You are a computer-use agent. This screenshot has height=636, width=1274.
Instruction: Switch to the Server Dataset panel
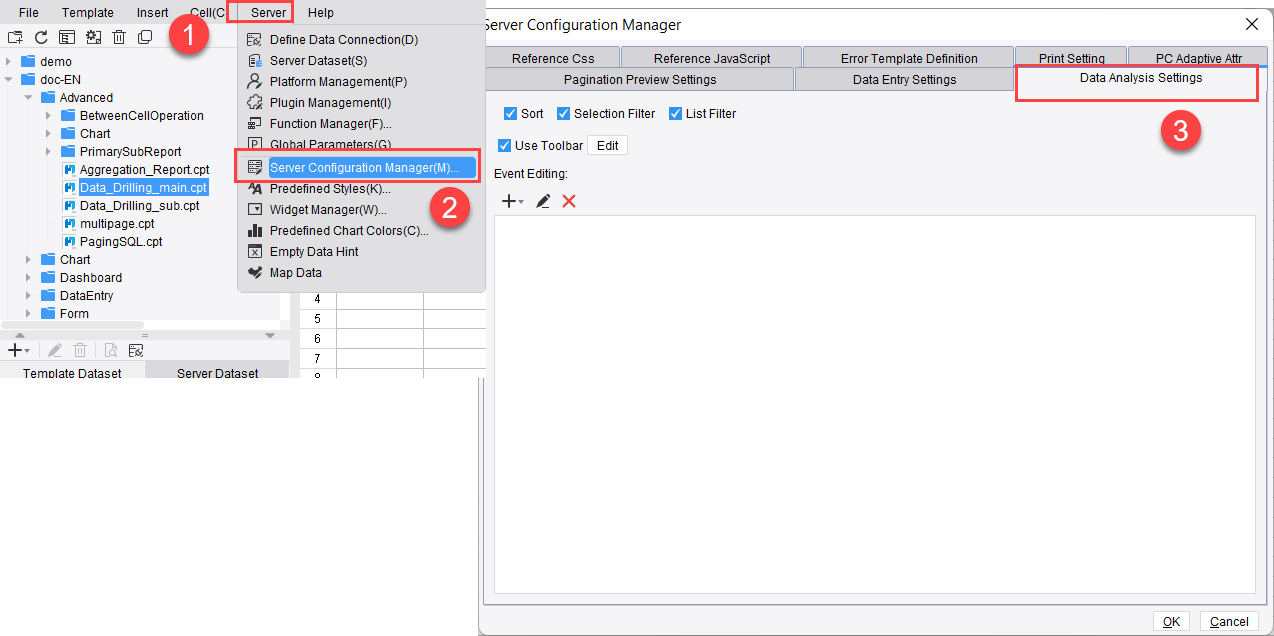click(x=216, y=373)
